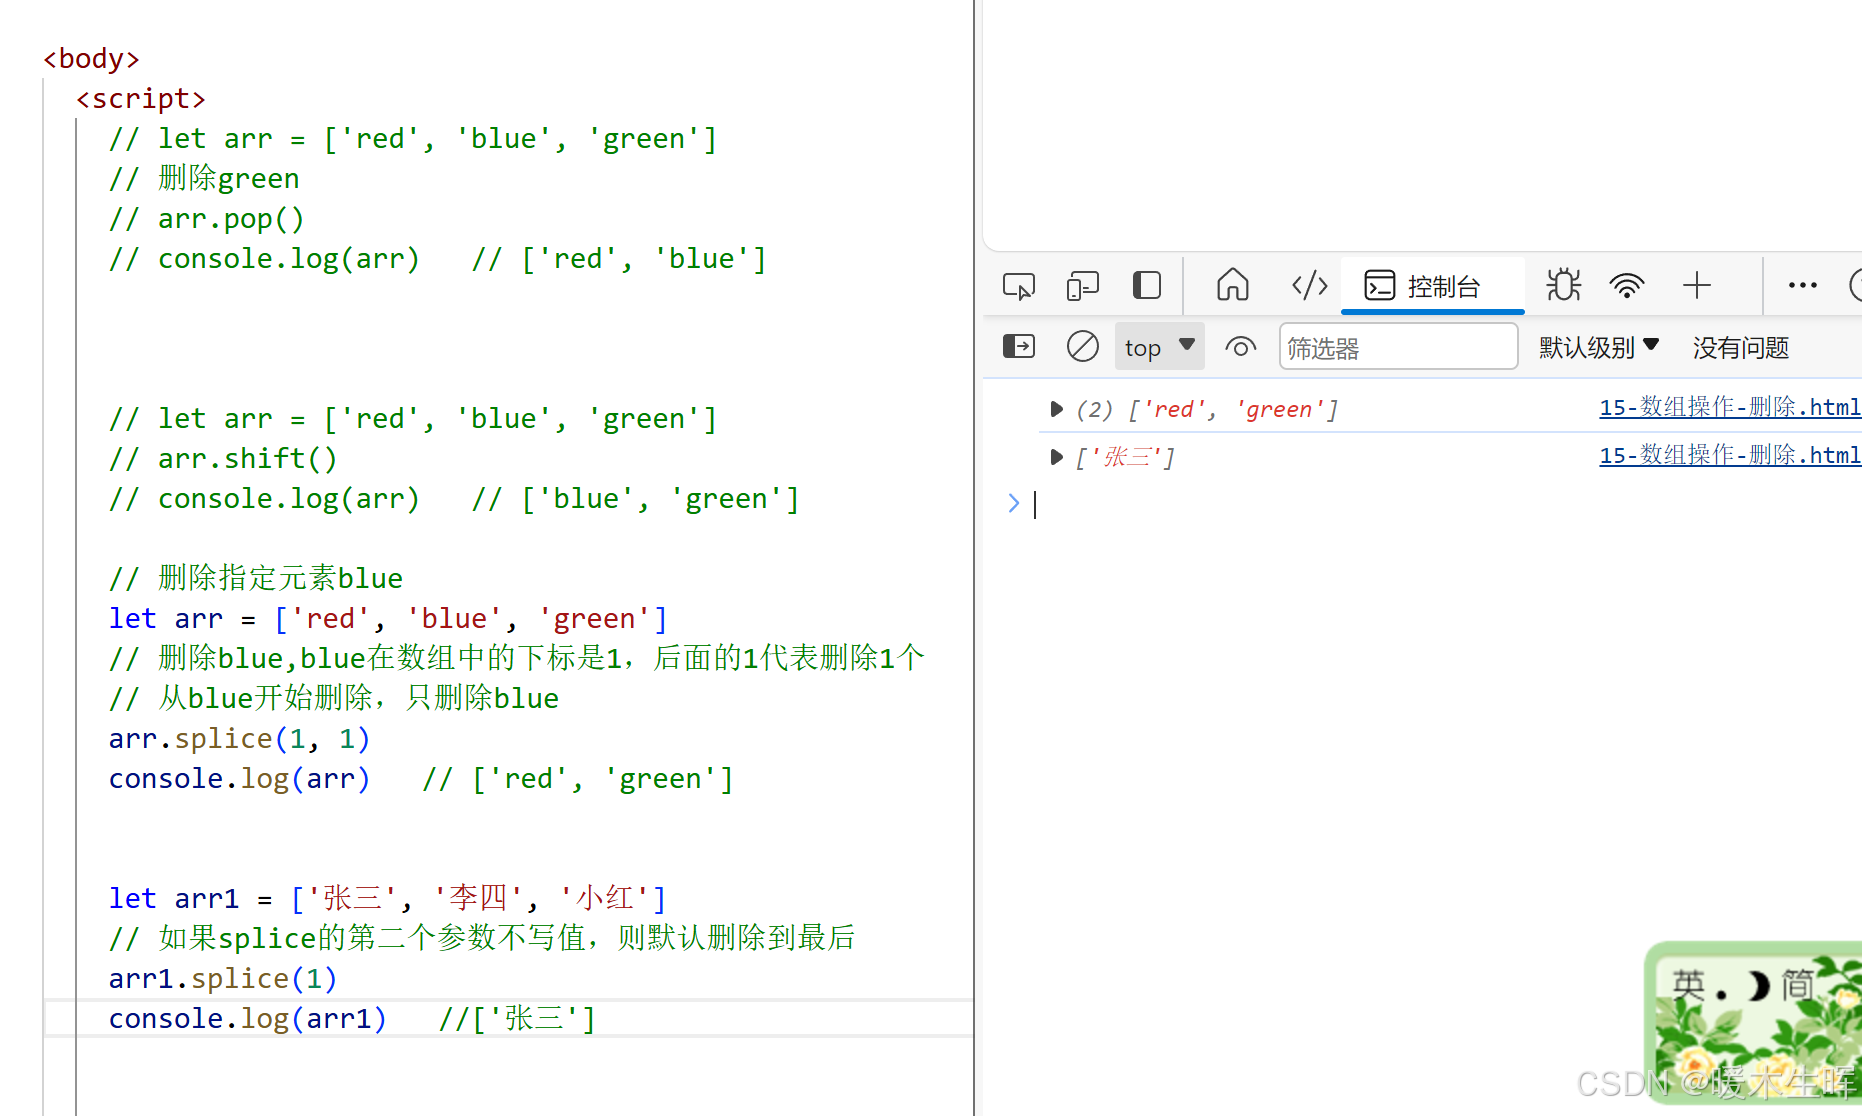Open the top frame context dropdown
Screen dimensions: 1862x1116
click(x=1158, y=346)
